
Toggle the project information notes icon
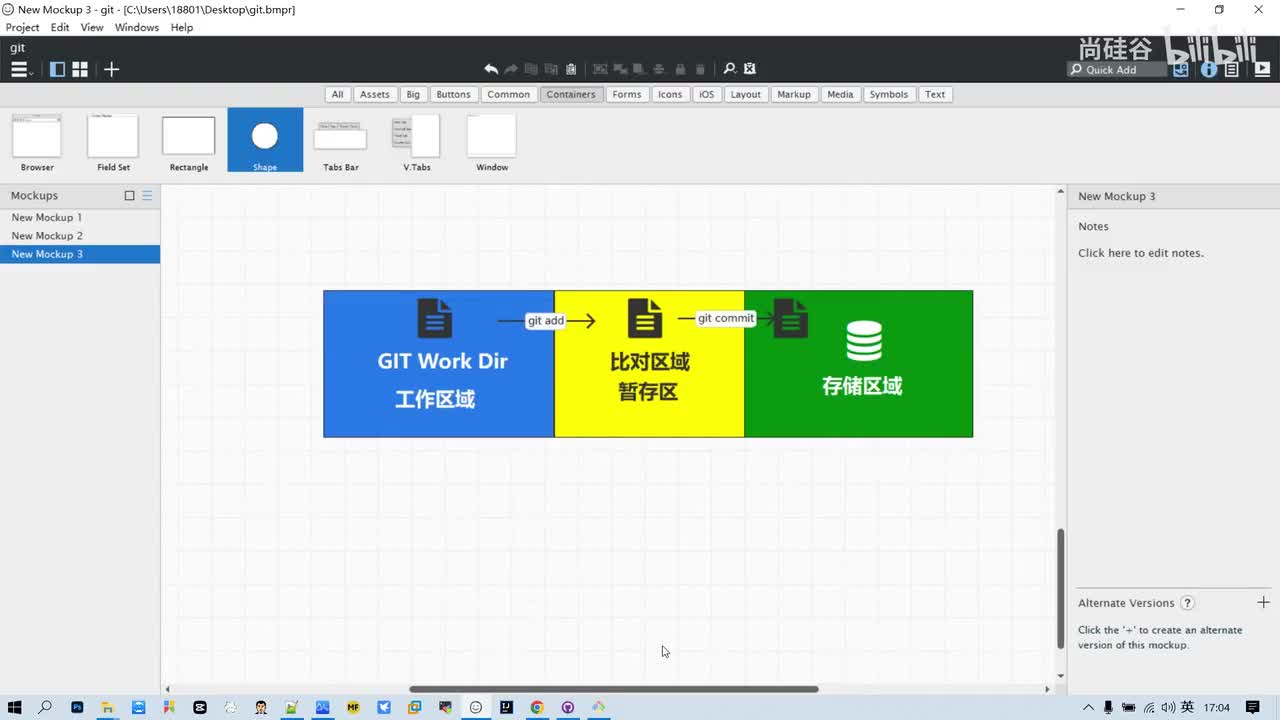point(1232,69)
